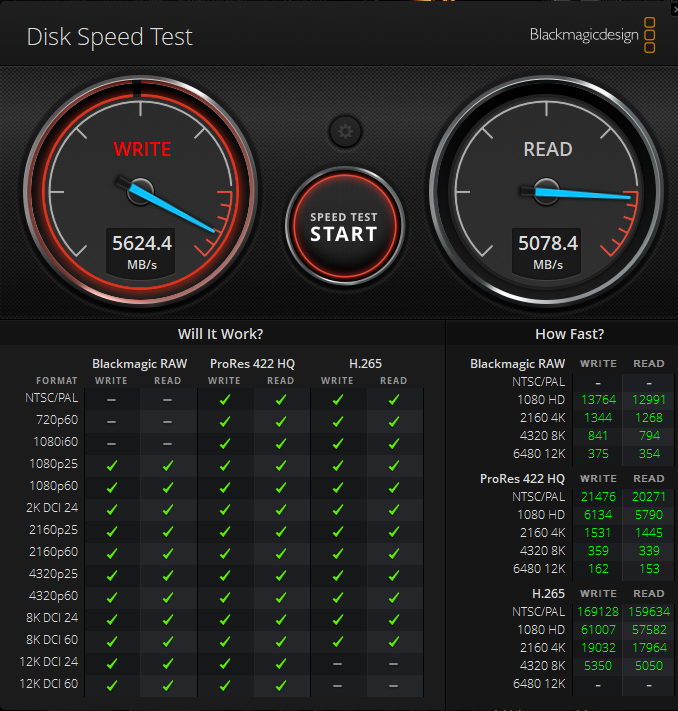
Task: Click Blackmagic RAW read dash for 720p60
Action: (x=168, y=422)
